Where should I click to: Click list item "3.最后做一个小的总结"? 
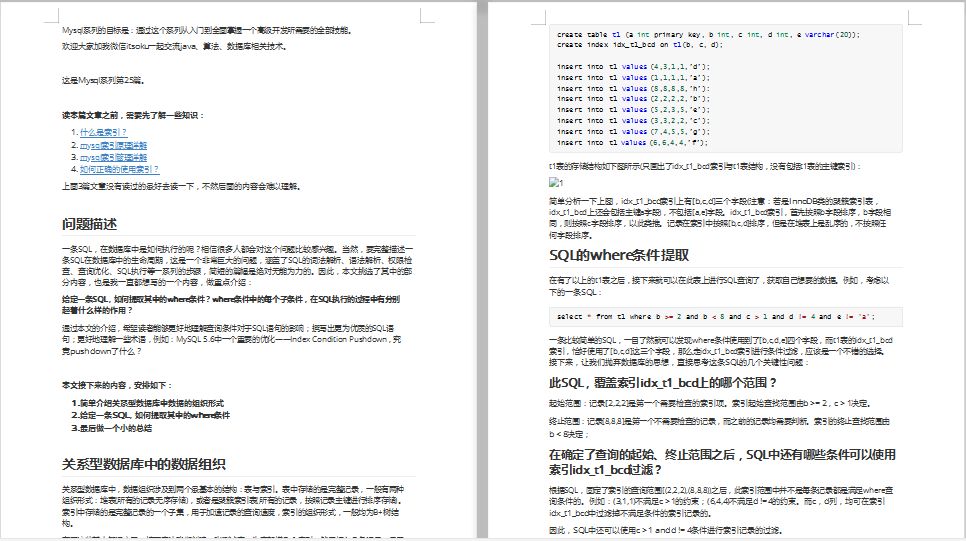point(112,428)
